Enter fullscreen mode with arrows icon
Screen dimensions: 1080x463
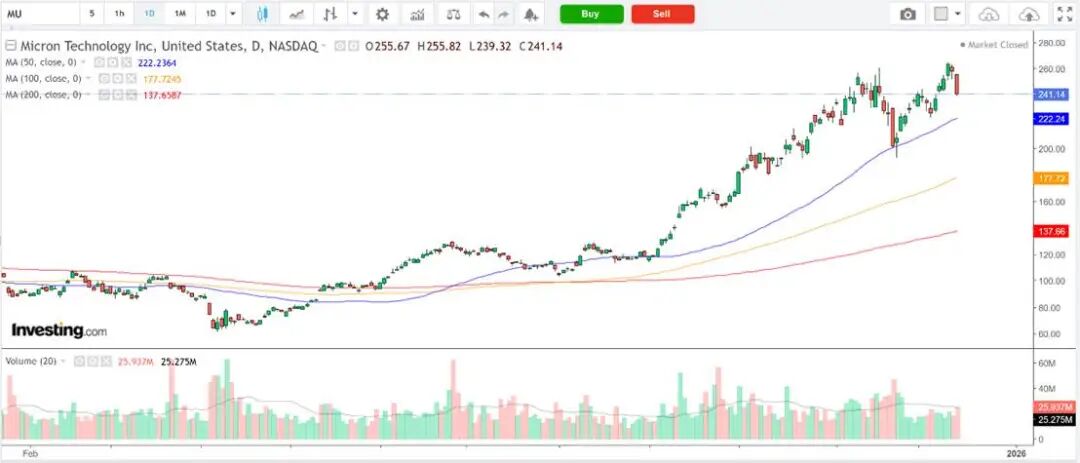click(1064, 14)
